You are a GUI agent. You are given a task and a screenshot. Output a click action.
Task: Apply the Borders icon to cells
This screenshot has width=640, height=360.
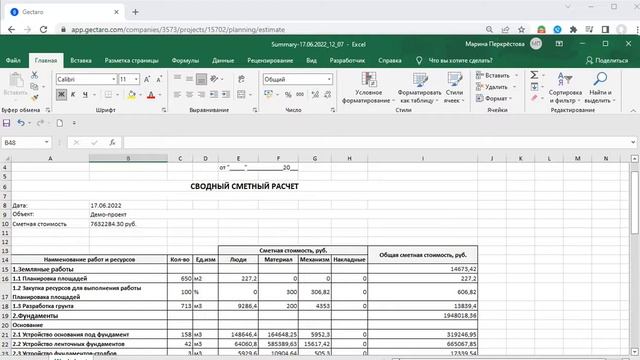(x=108, y=95)
